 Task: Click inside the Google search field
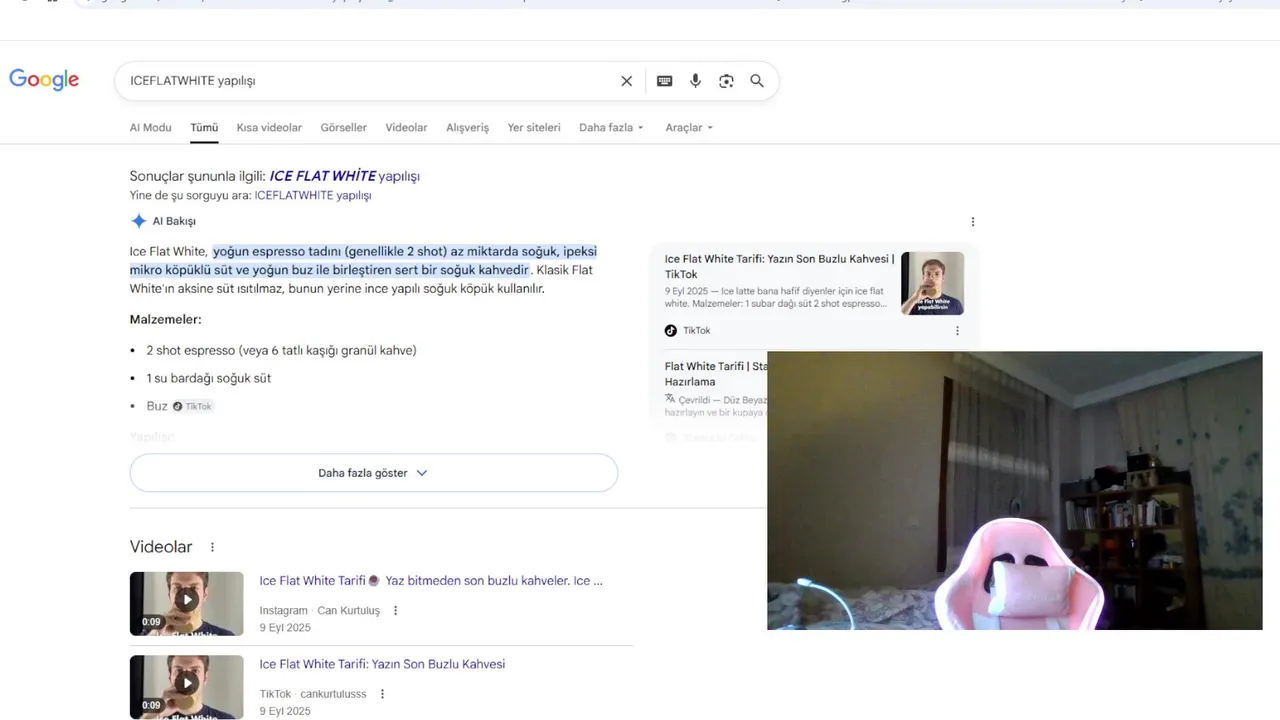click(x=370, y=81)
